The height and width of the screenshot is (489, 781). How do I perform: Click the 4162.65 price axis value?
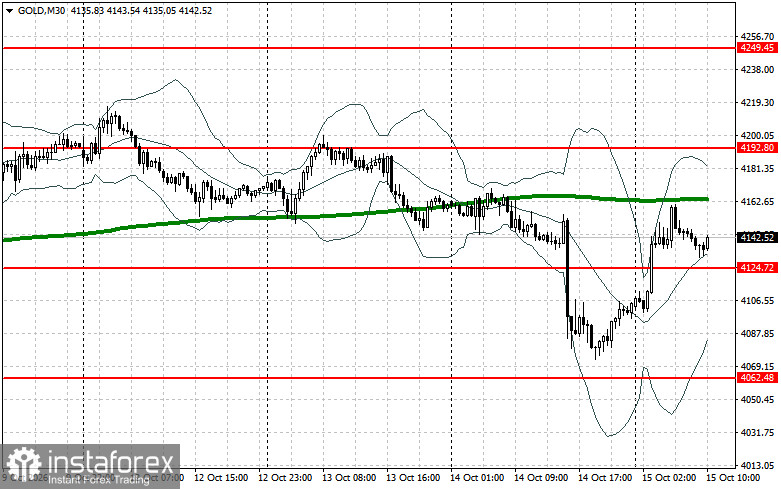point(757,202)
